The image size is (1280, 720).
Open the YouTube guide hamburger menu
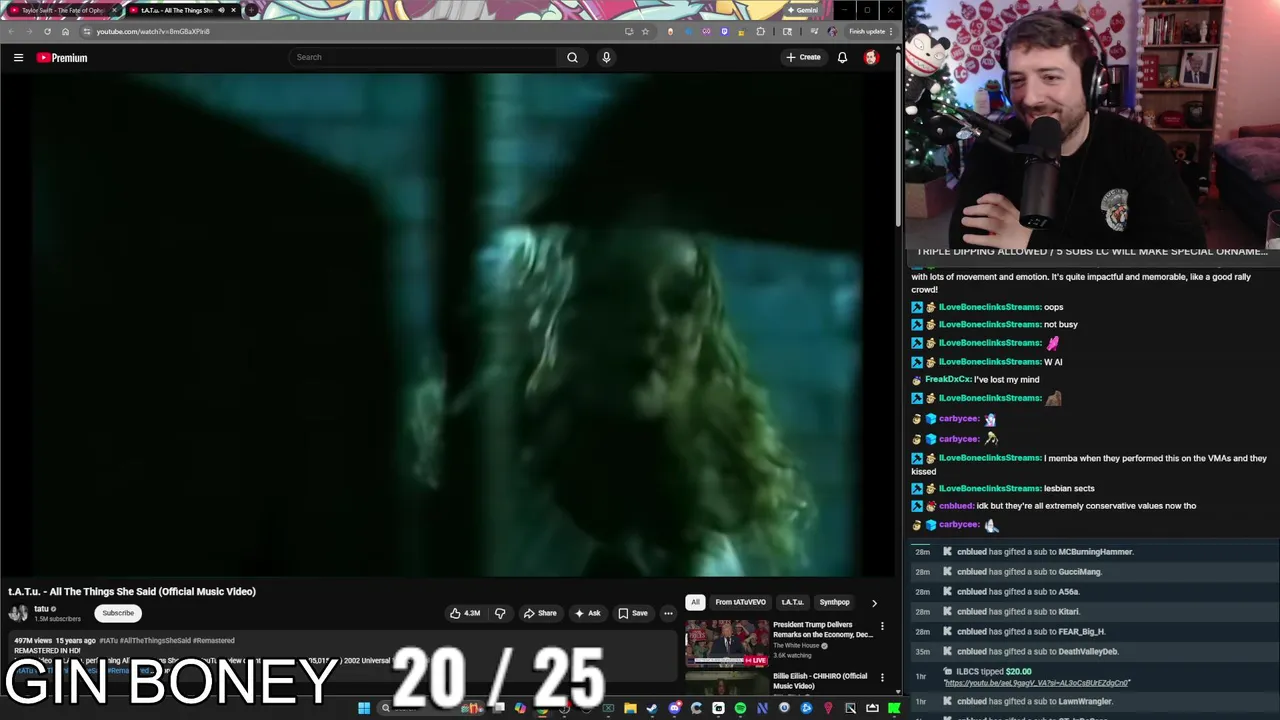tap(18, 58)
